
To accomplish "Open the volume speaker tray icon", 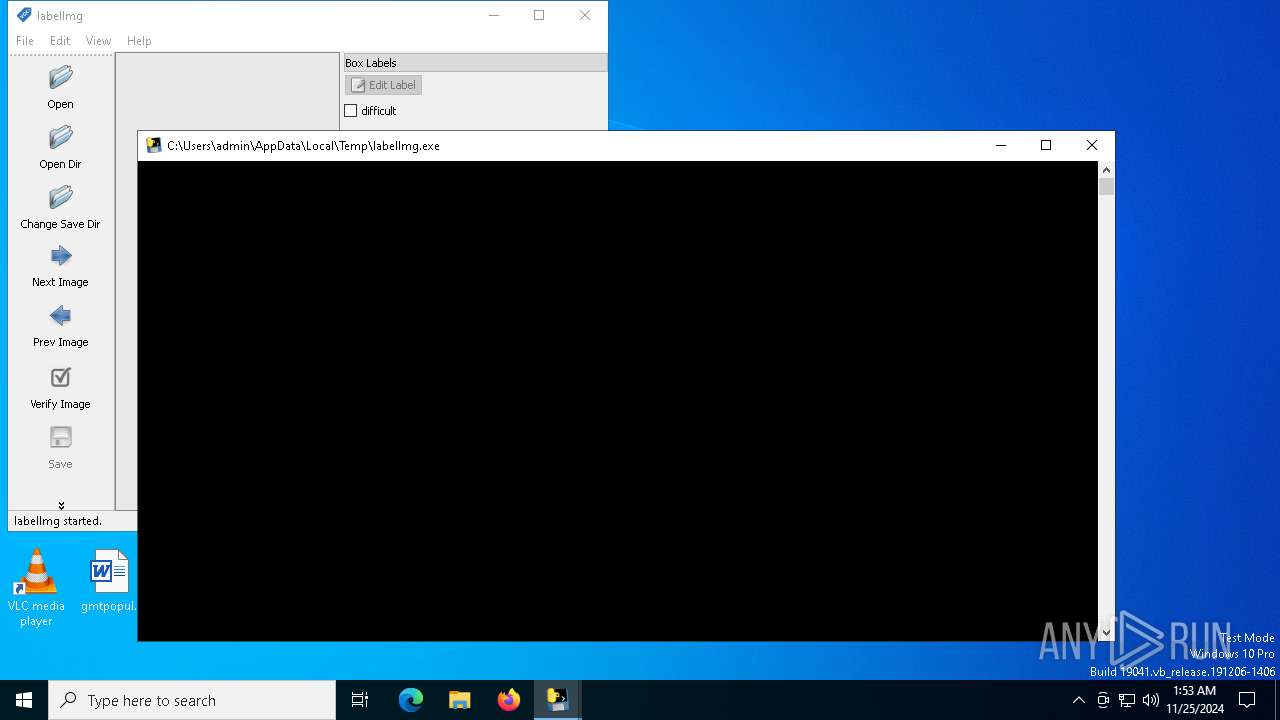I will [1151, 700].
